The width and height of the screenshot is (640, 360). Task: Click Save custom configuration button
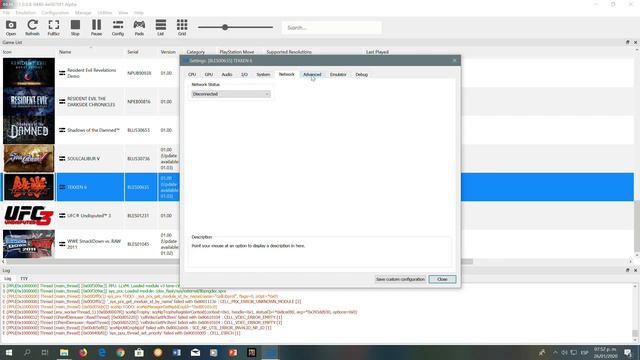[400, 279]
